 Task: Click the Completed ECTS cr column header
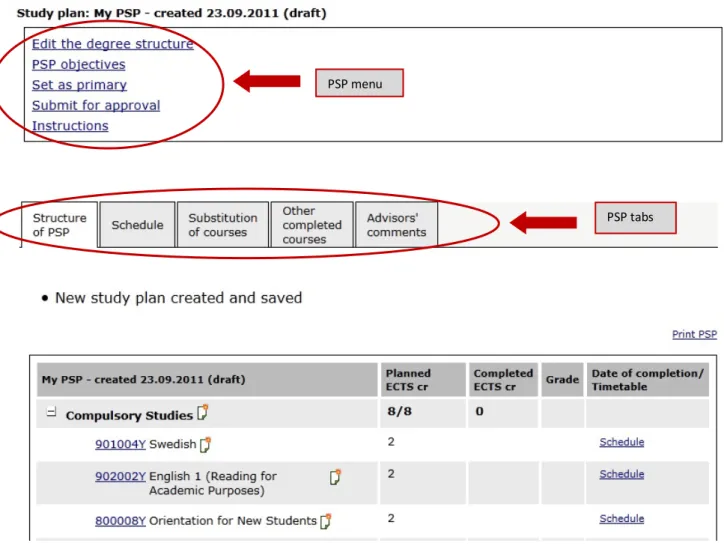pos(503,380)
